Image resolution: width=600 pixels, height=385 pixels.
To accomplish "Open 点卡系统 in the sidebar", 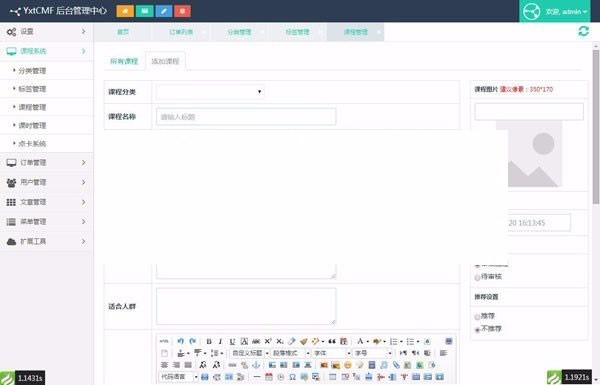I will click(x=32, y=144).
